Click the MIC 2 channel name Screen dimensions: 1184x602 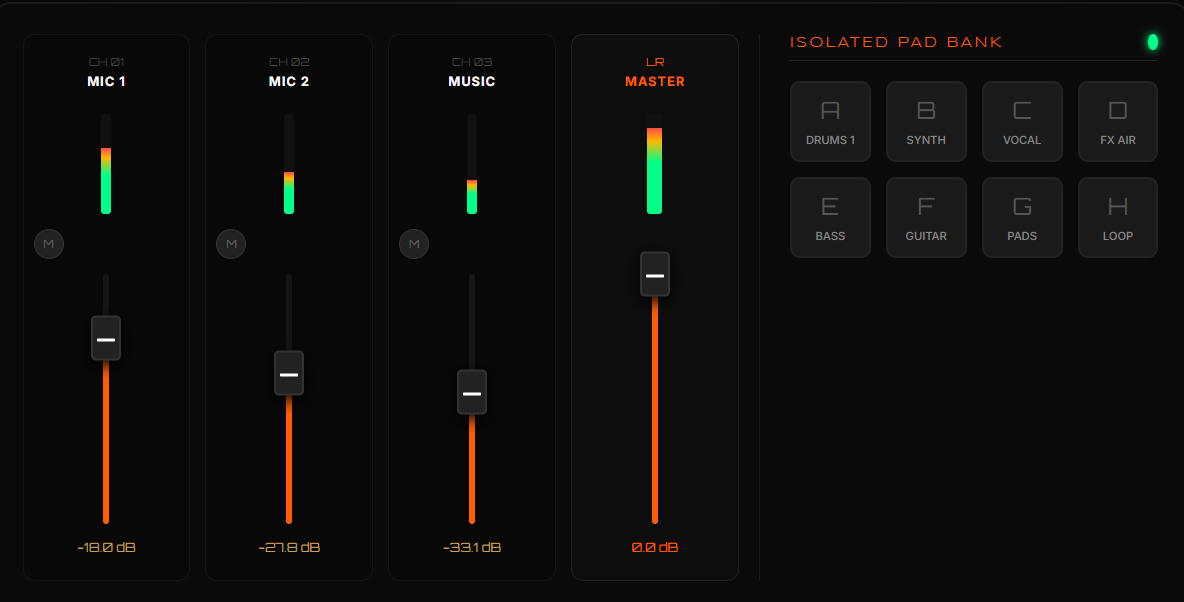(289, 82)
